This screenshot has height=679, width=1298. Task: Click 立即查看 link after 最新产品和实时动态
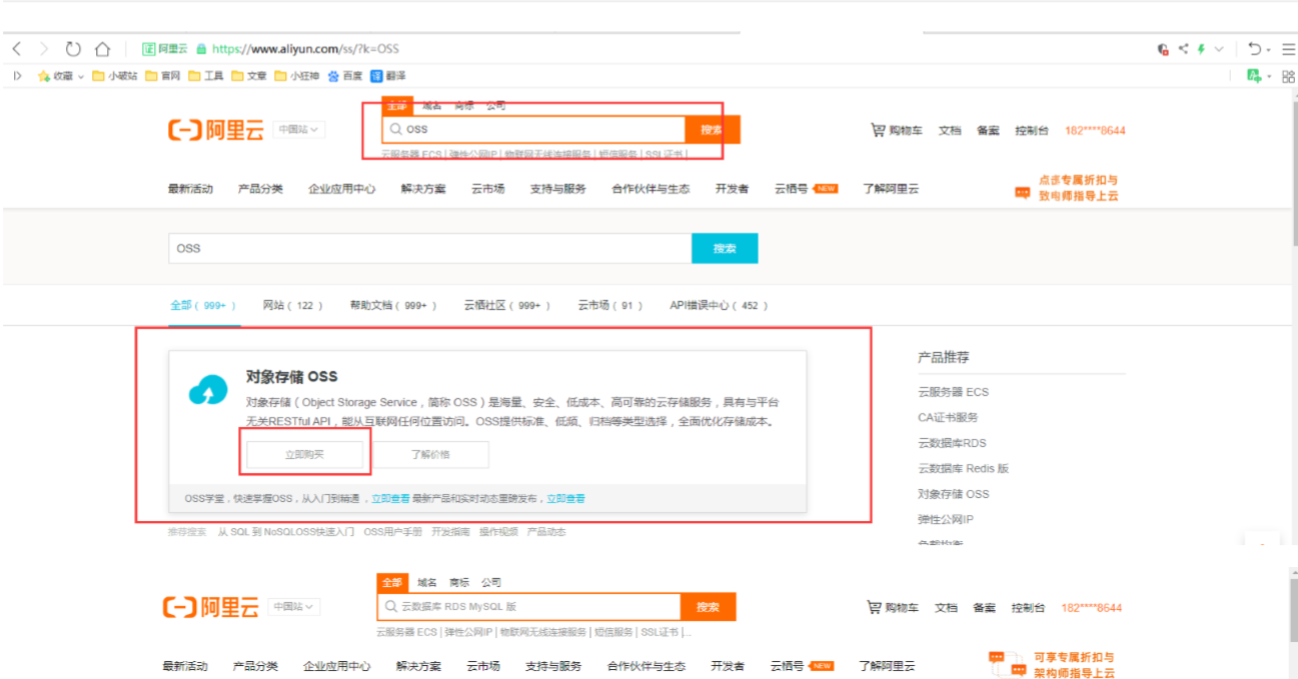[566, 498]
